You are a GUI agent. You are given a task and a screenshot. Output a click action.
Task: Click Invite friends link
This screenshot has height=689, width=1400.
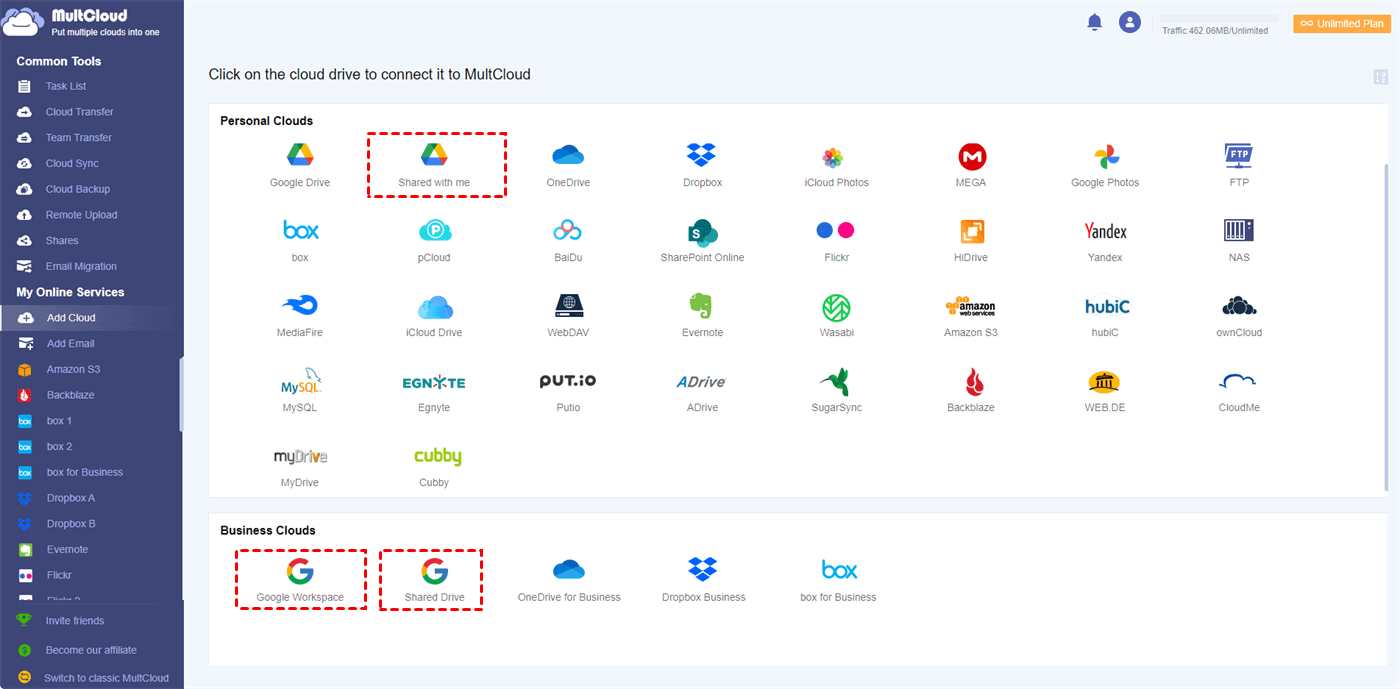[x=75, y=621]
